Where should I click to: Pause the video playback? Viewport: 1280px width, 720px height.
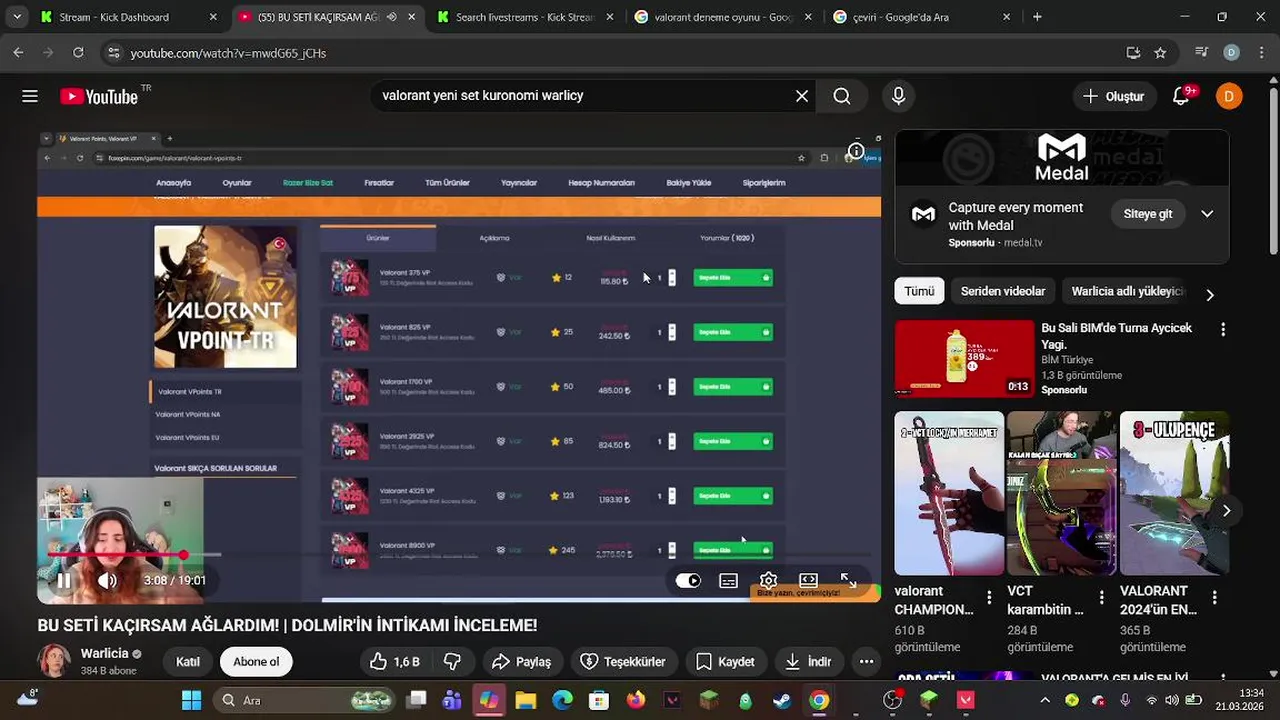[64, 580]
